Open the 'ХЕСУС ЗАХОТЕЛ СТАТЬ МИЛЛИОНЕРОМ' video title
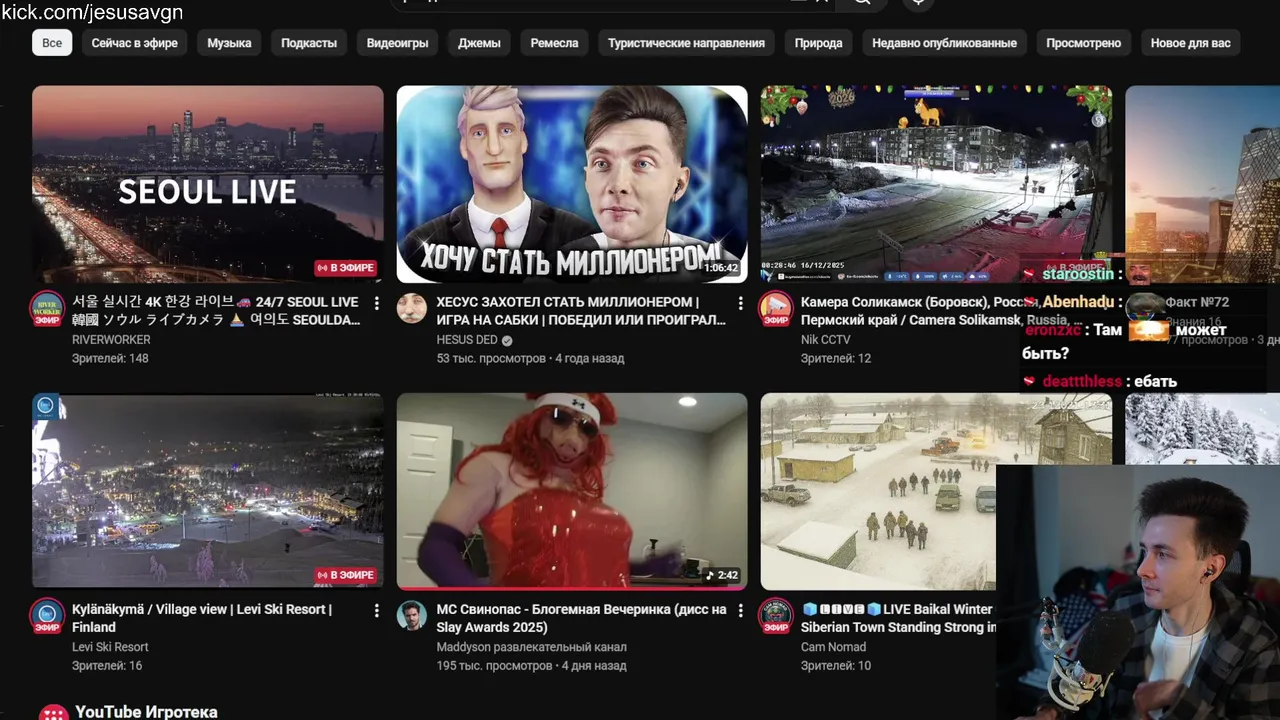Image resolution: width=1280 pixels, height=720 pixels. coord(581,311)
